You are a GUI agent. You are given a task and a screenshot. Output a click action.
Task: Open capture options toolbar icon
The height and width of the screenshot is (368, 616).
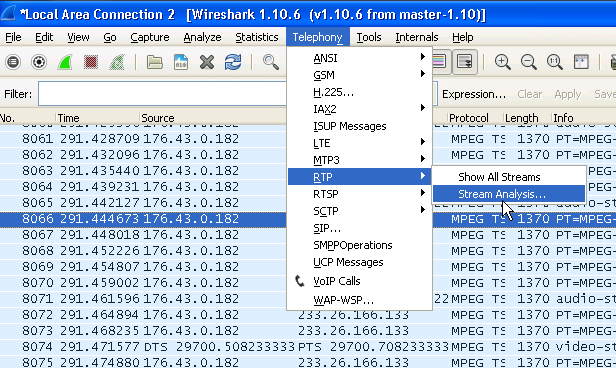39,62
